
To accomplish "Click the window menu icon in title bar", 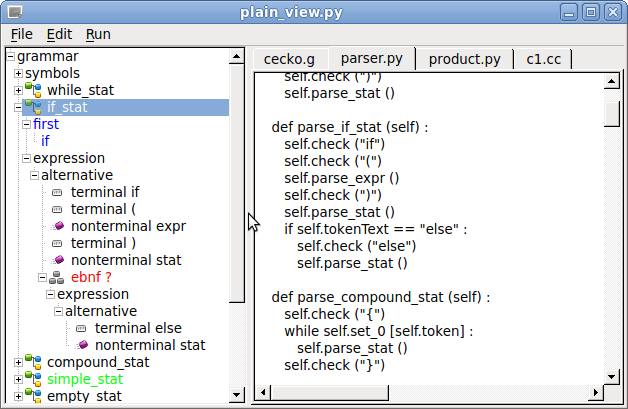I will [15, 12].
